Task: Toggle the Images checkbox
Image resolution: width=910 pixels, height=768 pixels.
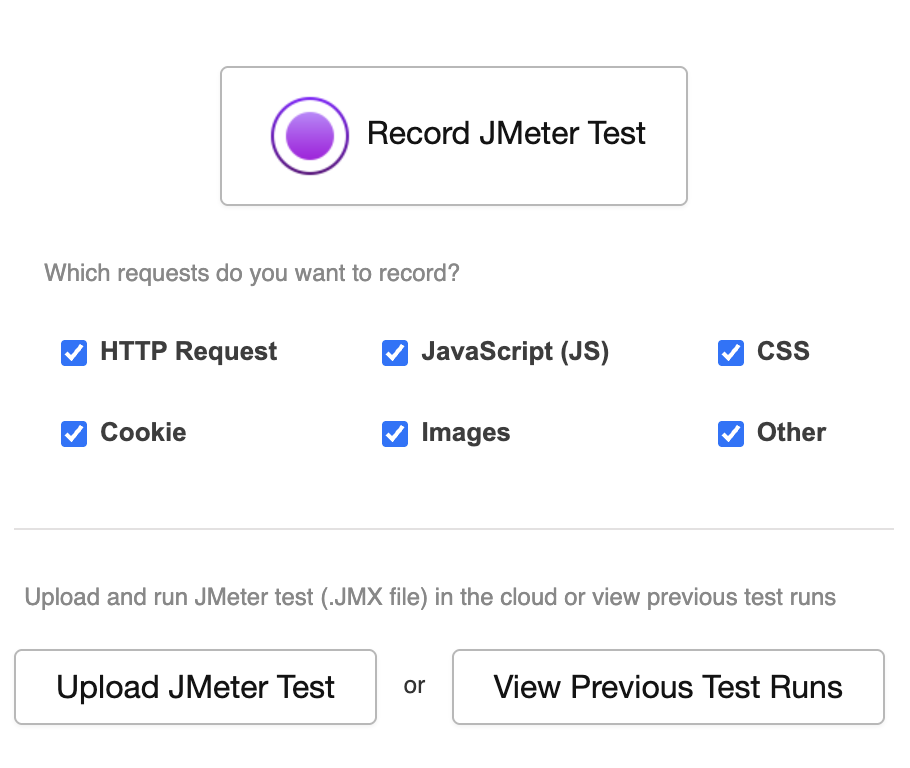Action: click(x=395, y=434)
